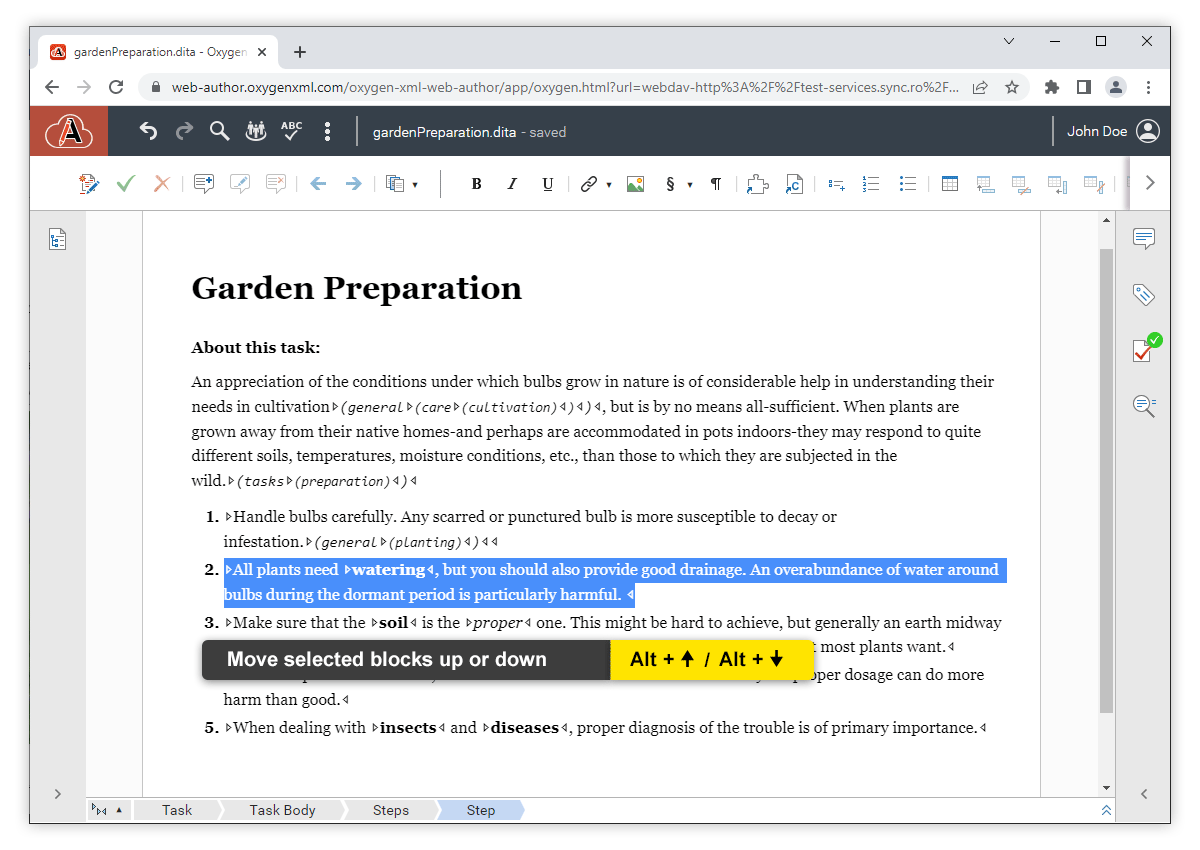Open the review comments side panel
The height and width of the screenshot is (850, 1200).
[1144, 238]
